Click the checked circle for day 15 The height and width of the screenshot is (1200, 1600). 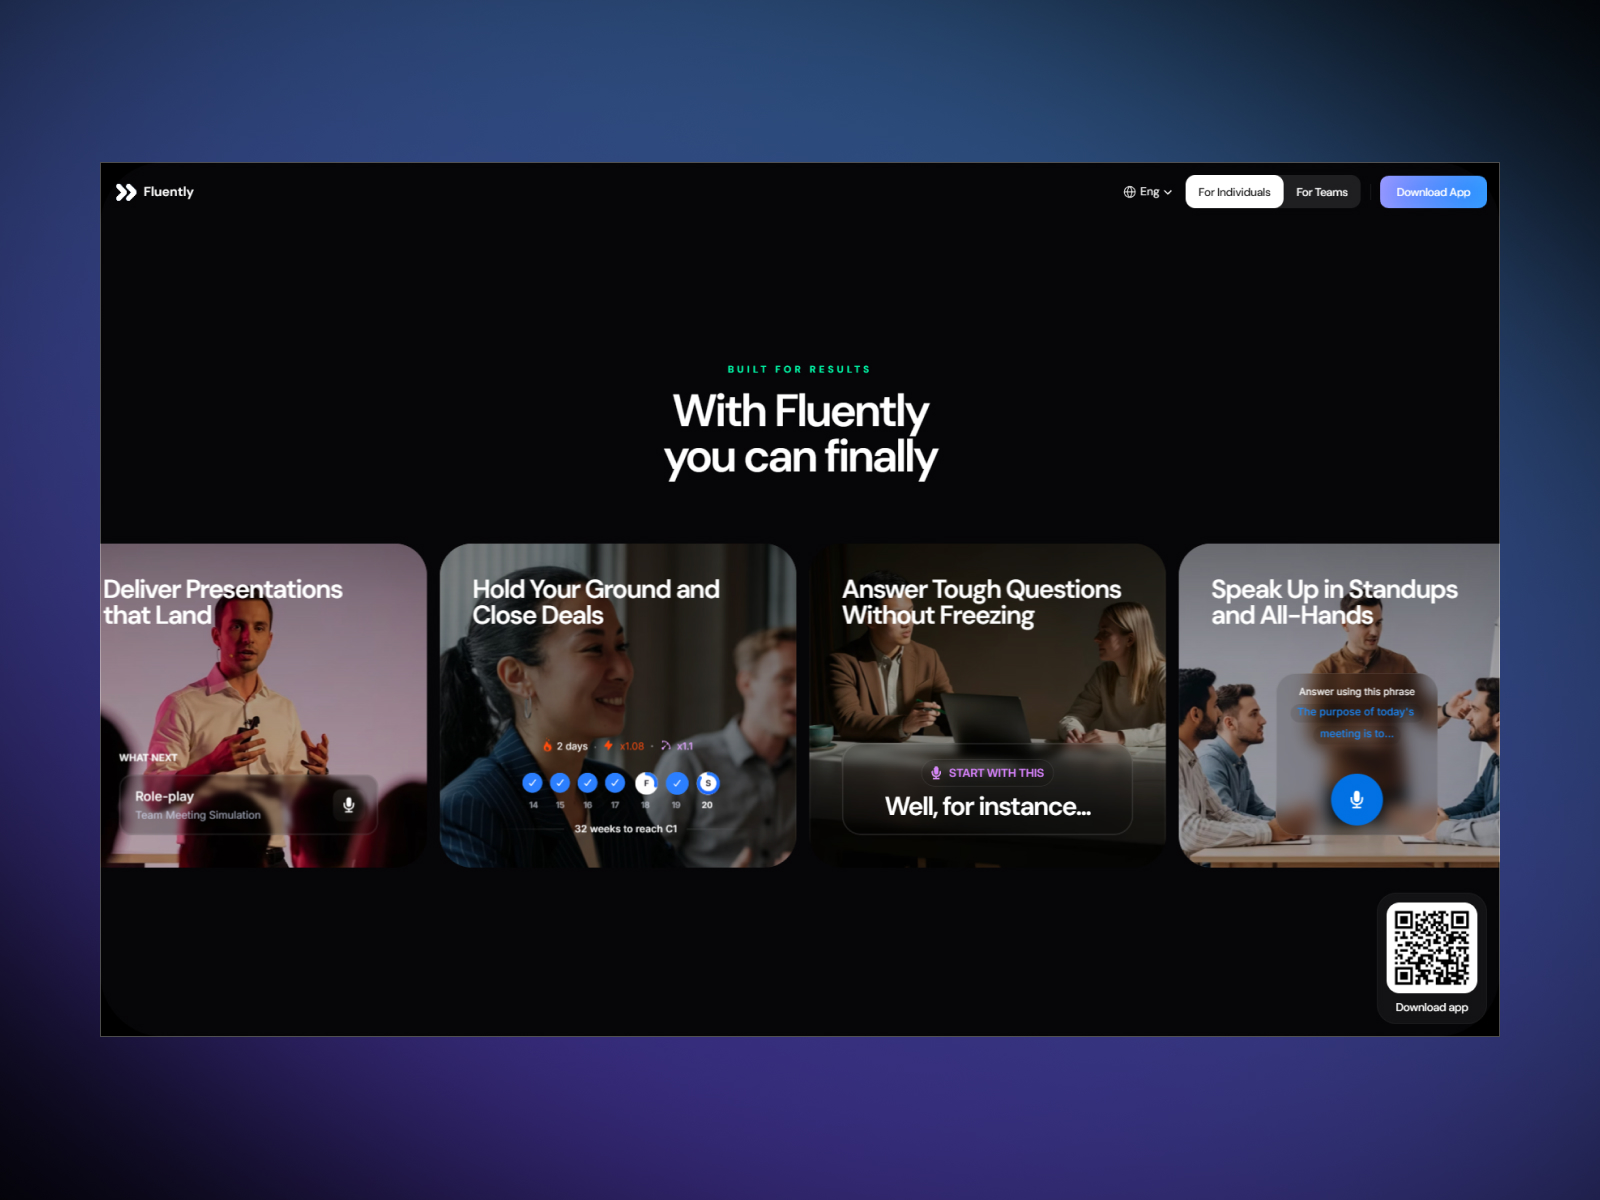(560, 783)
